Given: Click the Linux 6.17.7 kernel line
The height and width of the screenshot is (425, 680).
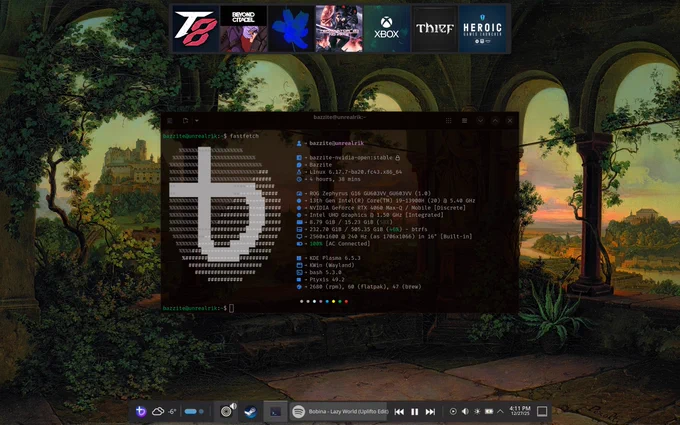Looking at the screenshot, I should [x=349, y=172].
